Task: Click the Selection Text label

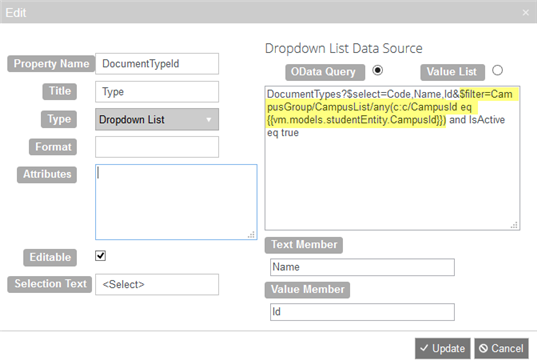Action: 50,284
